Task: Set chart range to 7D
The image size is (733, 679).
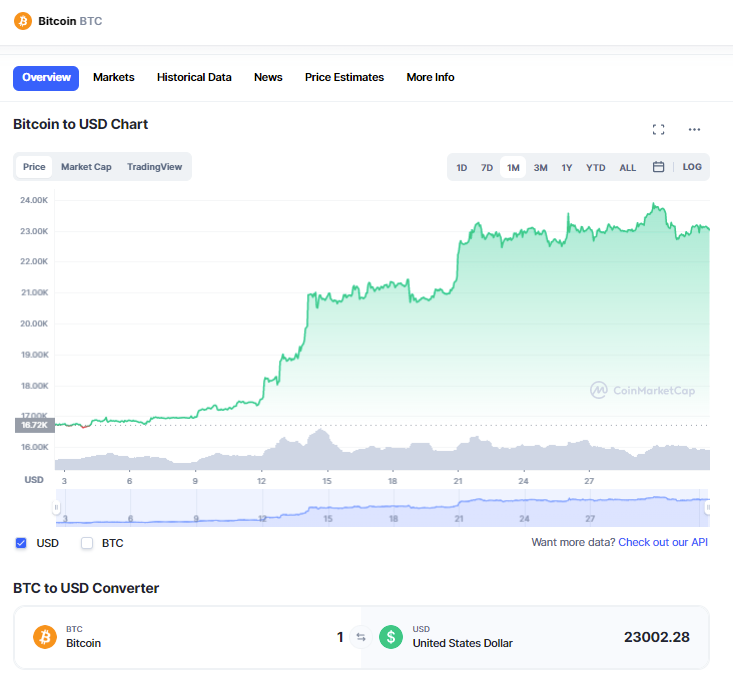Action: (487, 167)
